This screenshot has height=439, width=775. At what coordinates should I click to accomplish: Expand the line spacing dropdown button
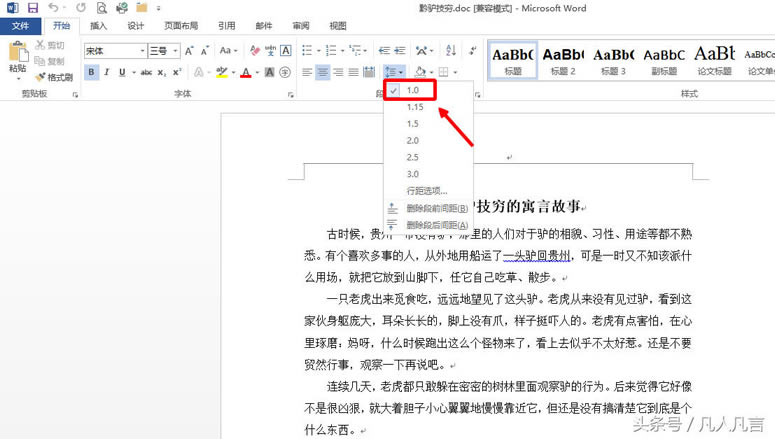point(395,72)
